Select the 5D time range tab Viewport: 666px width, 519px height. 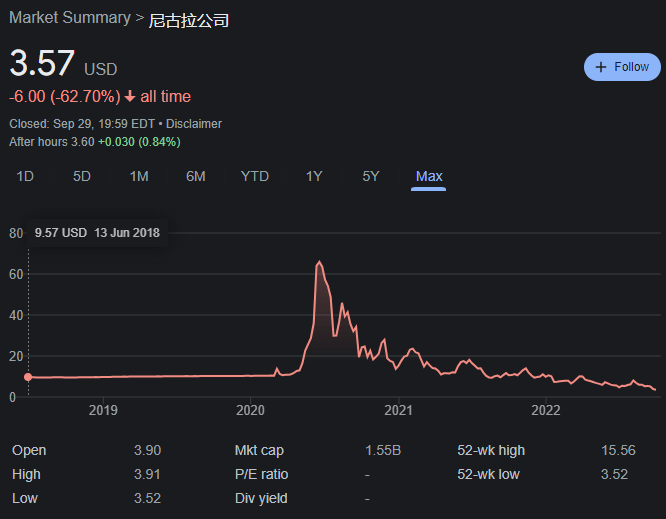coord(82,176)
